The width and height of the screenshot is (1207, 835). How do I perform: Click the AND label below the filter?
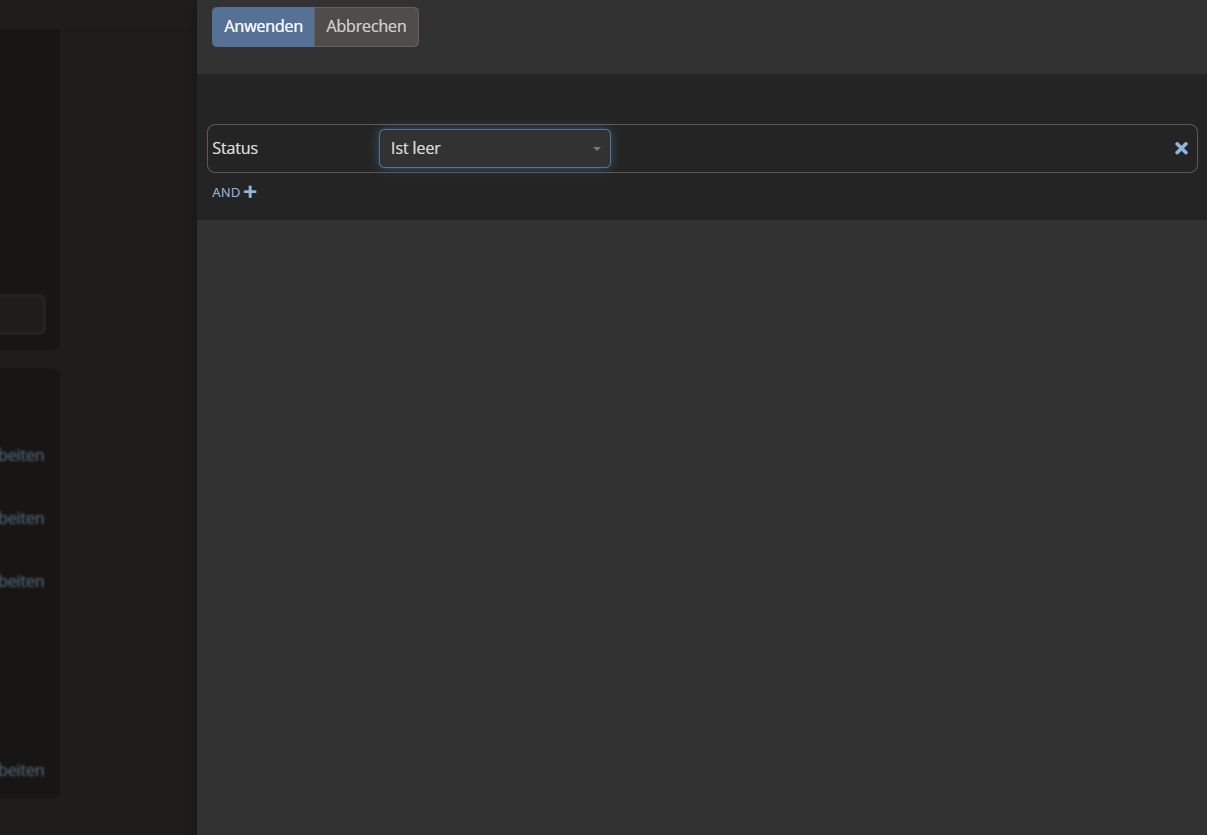(x=226, y=193)
